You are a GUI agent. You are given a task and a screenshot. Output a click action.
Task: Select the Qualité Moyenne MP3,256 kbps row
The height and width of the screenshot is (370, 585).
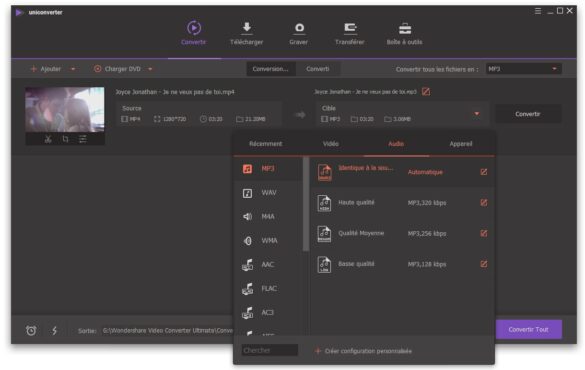(402, 233)
